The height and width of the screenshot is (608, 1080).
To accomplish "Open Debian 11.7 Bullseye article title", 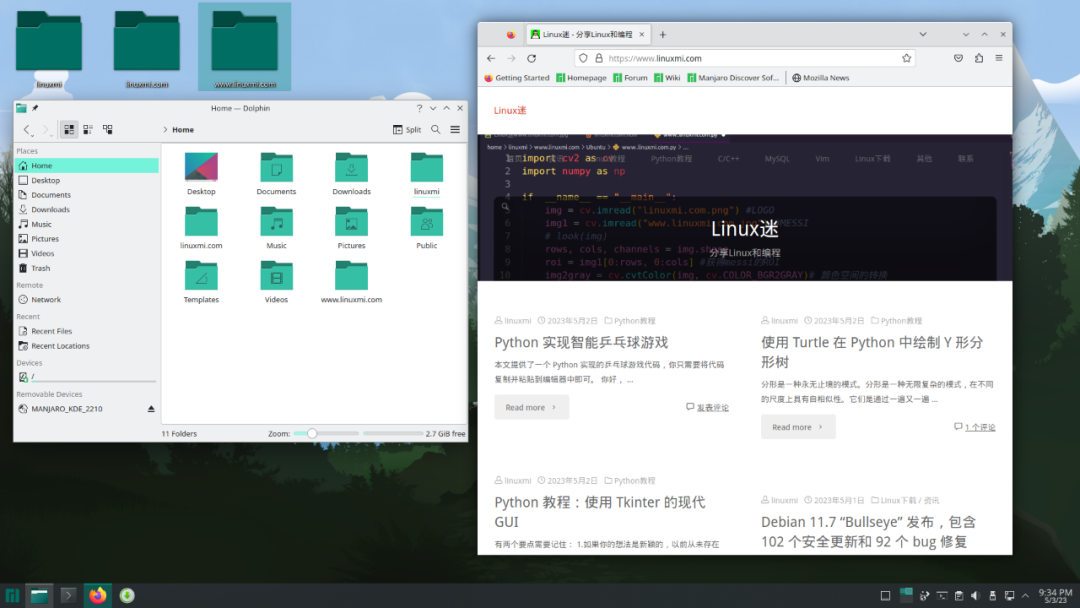I will 869,532.
